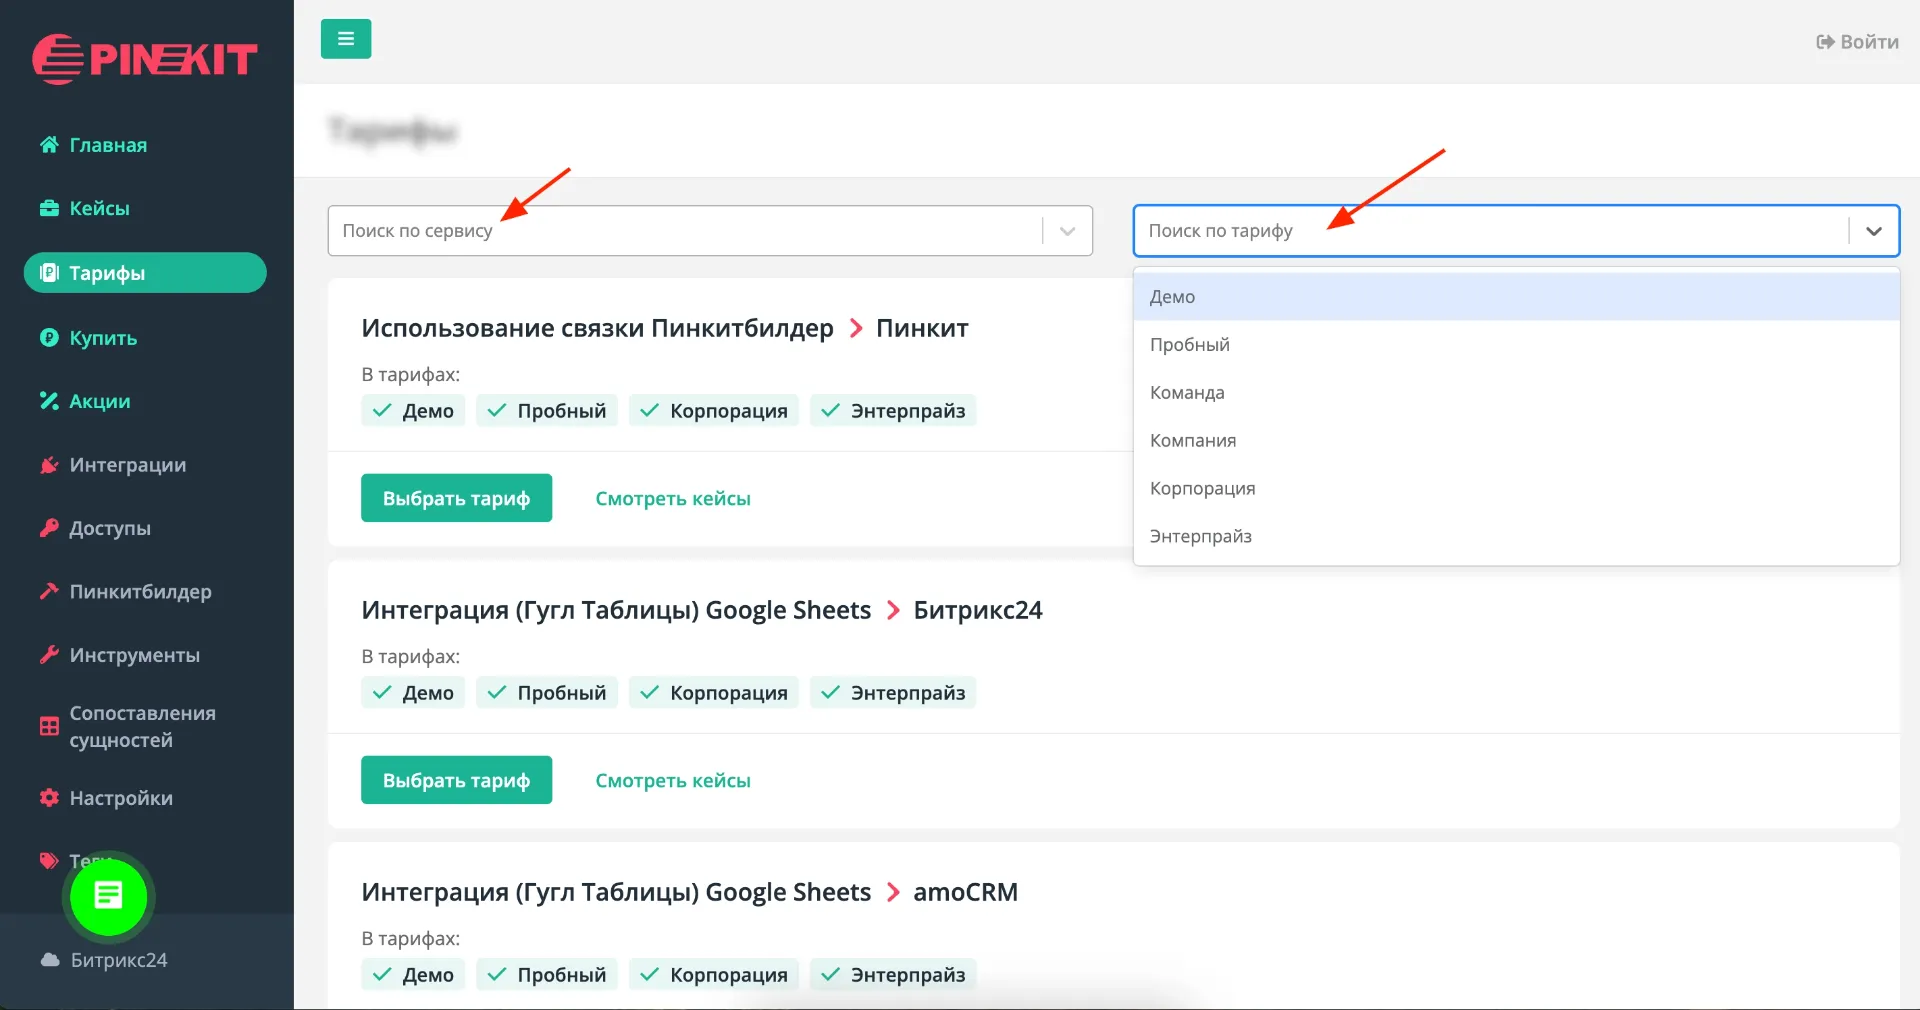Click the briefcase icon beside Кейсы
Image resolution: width=1920 pixels, height=1010 pixels.
click(x=48, y=208)
